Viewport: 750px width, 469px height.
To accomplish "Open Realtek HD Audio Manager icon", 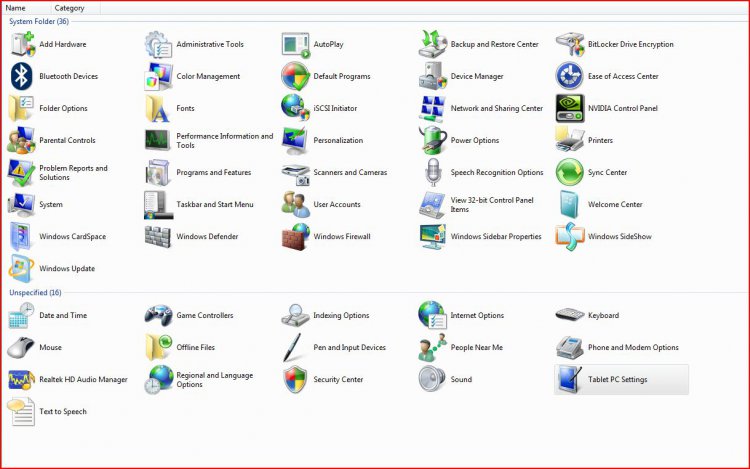I will pos(22,379).
